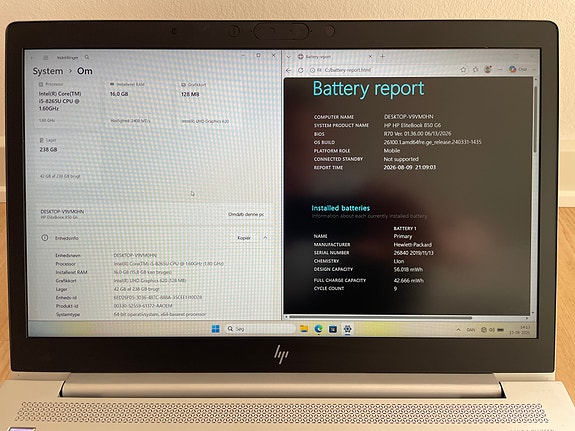Screen dimensions: 575x431
Task: Open File Explorer from the taskbar
Action: (304, 329)
